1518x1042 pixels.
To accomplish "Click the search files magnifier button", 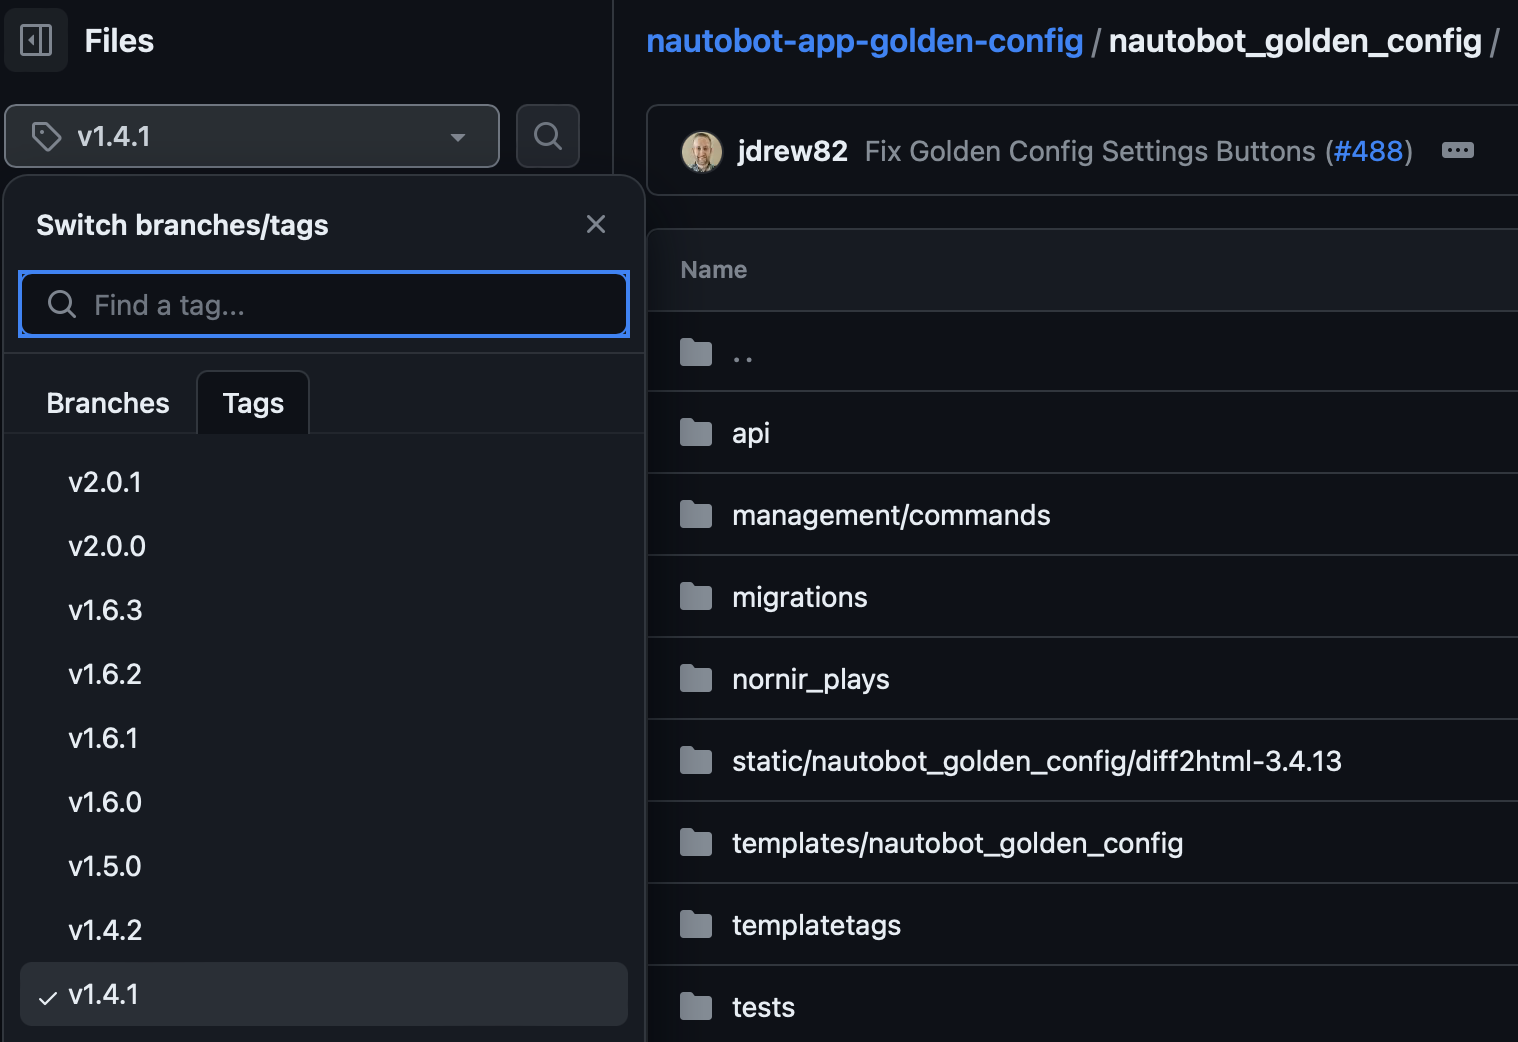I will click(x=547, y=136).
